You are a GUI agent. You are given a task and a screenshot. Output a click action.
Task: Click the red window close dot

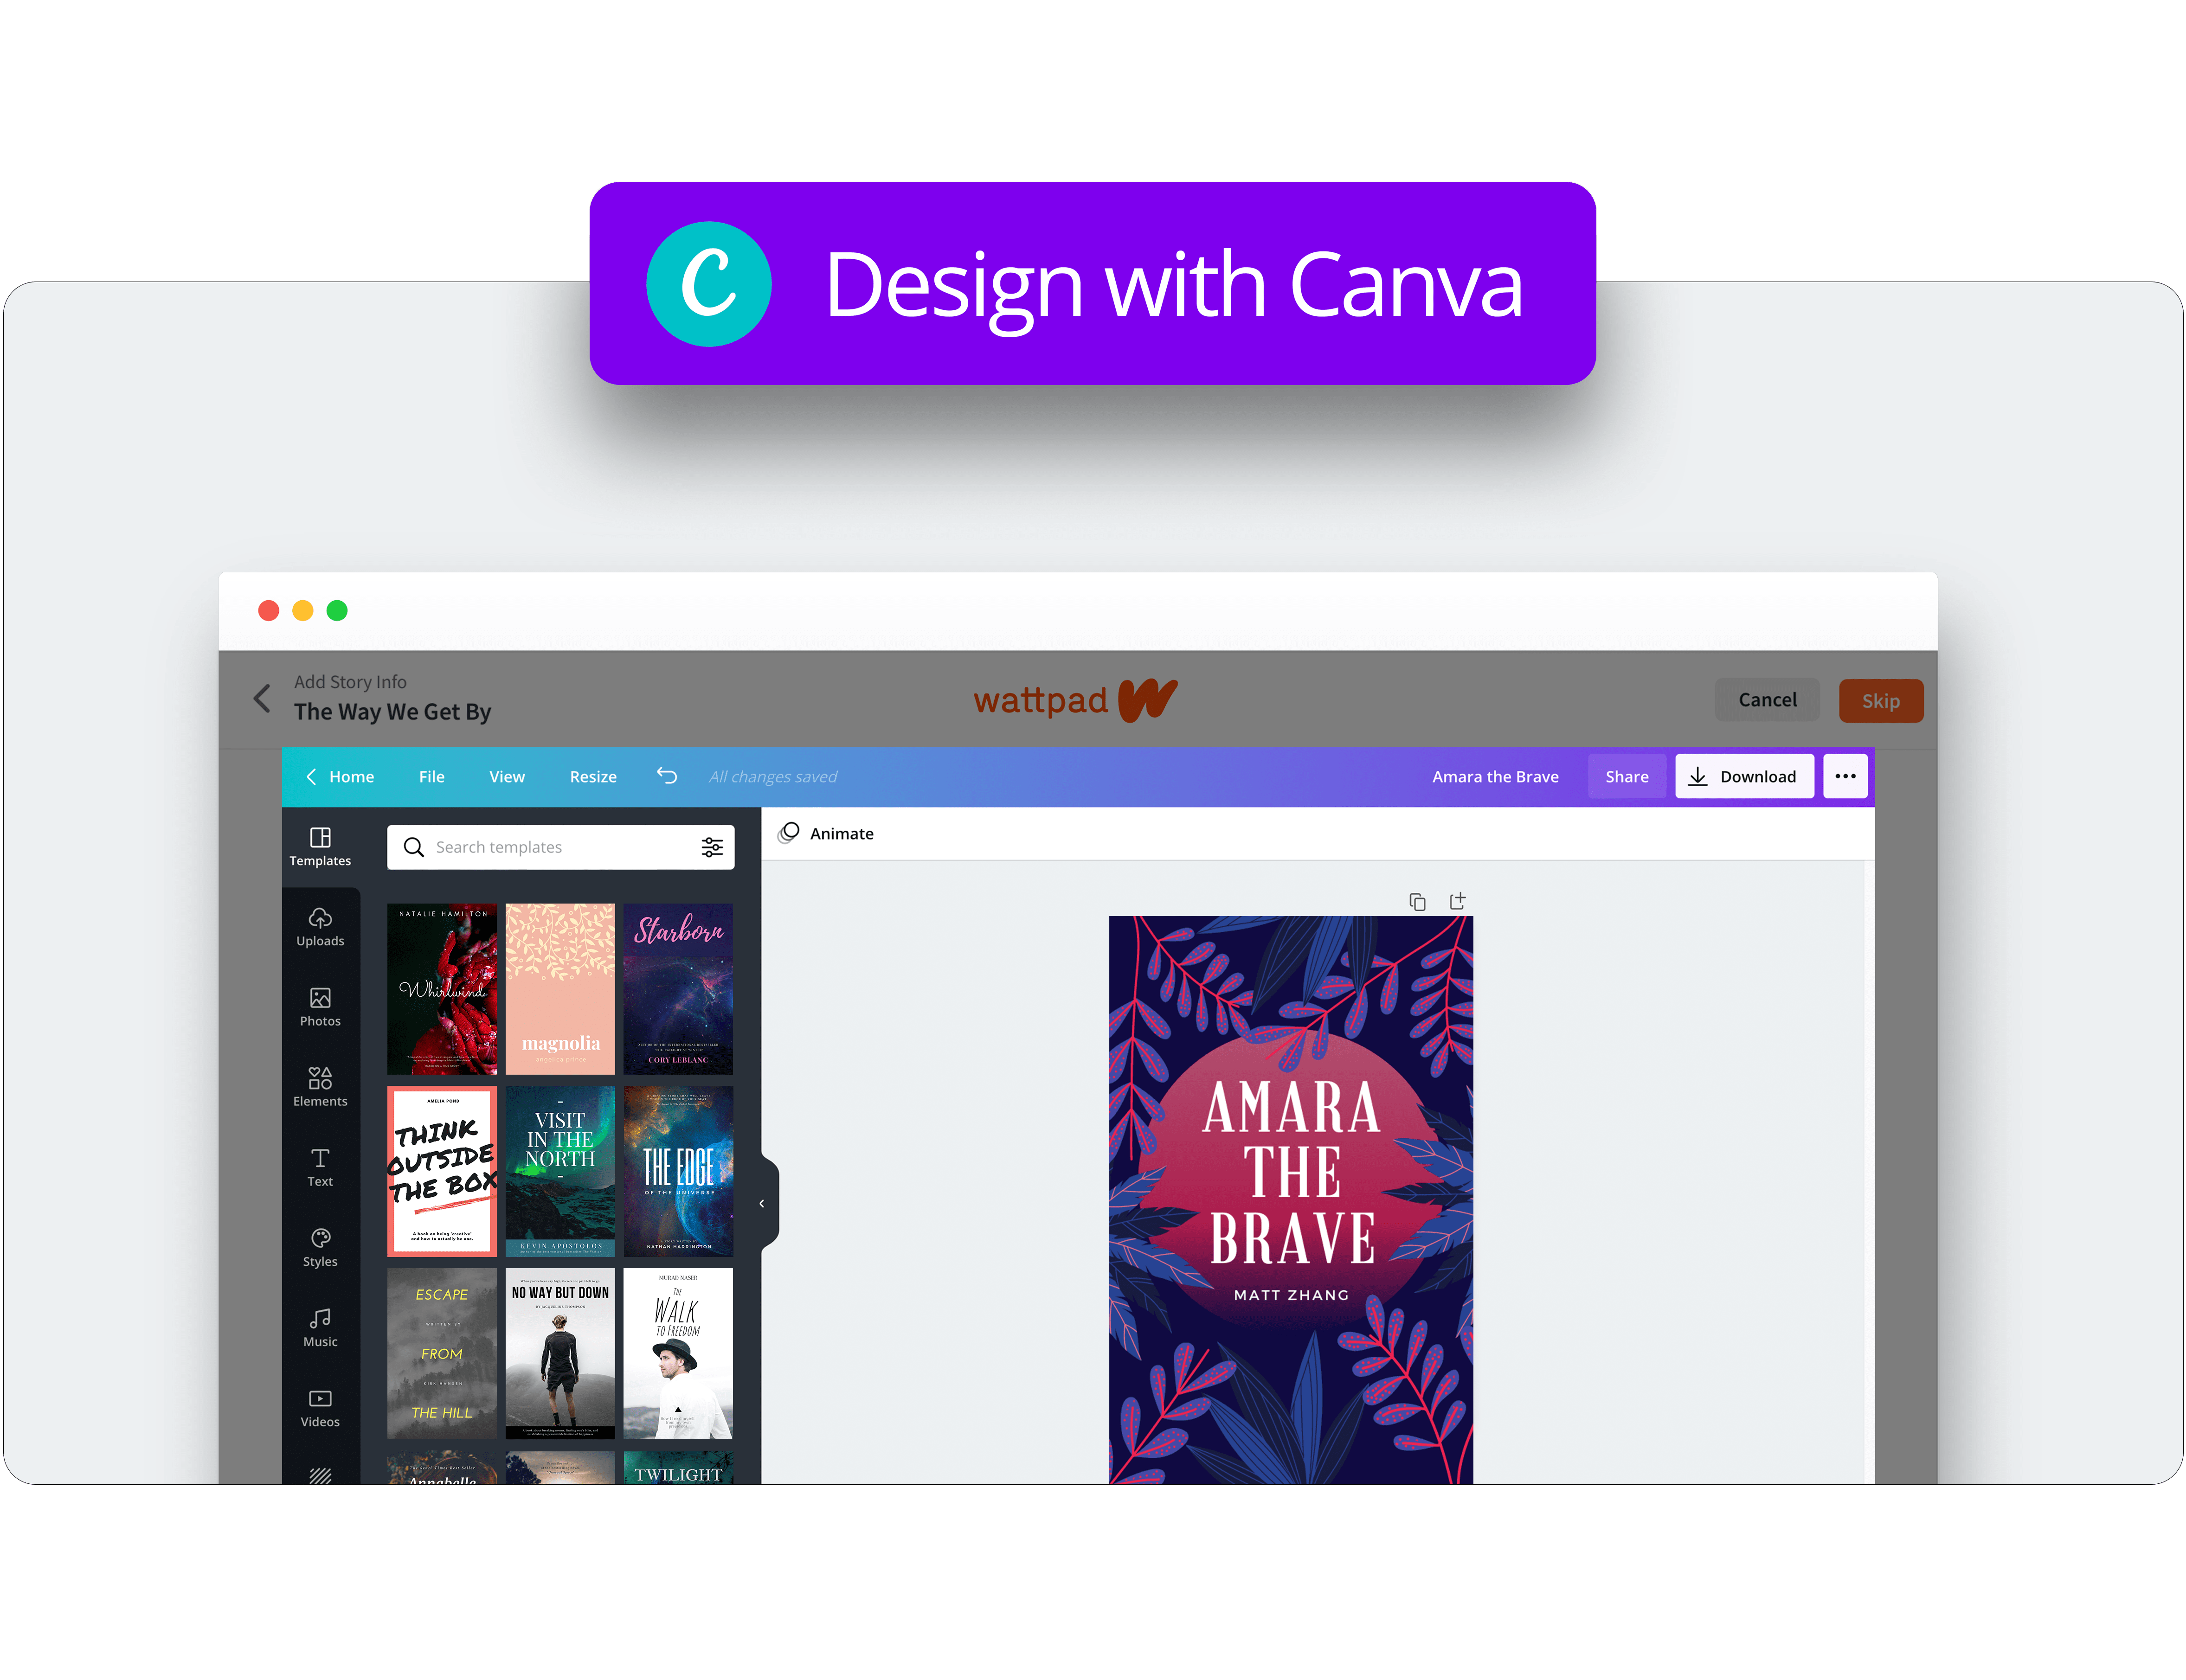268,610
